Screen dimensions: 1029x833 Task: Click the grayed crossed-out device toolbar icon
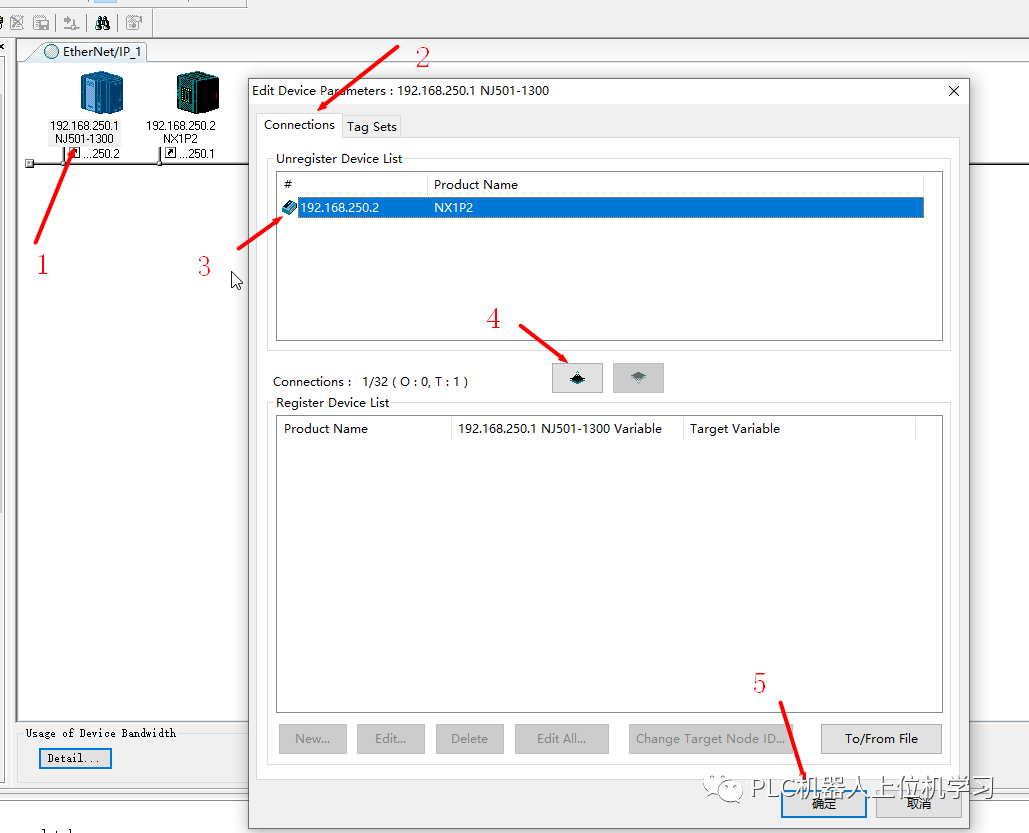point(18,24)
